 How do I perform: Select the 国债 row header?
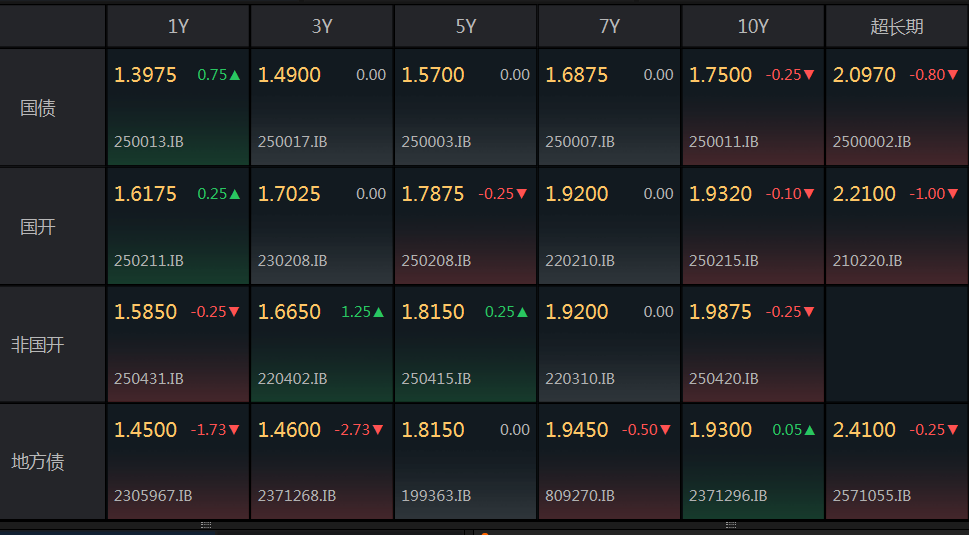click(x=38, y=108)
